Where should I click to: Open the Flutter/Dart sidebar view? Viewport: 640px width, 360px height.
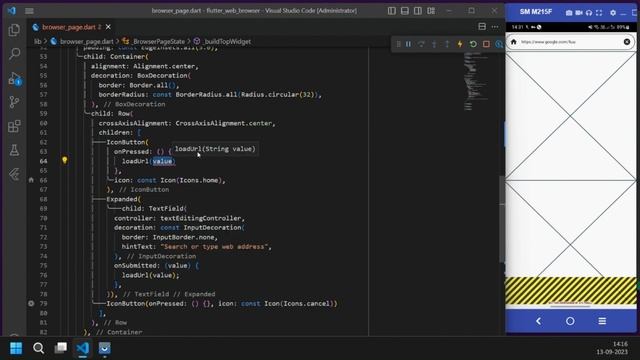(x=14, y=175)
